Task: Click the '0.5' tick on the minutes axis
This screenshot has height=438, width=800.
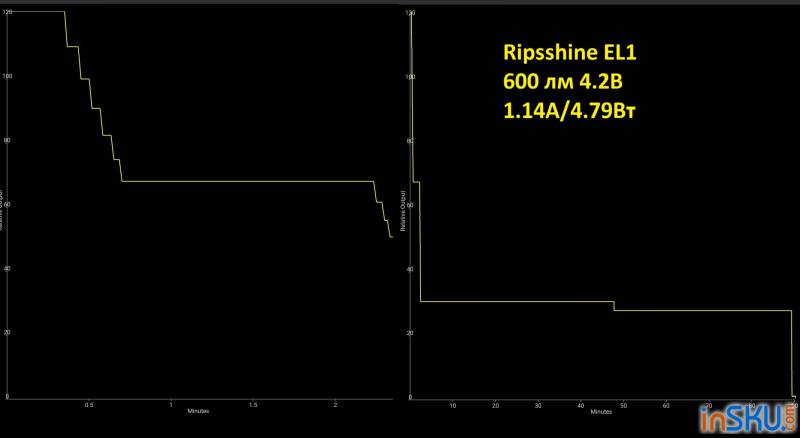Action: [x=89, y=405]
